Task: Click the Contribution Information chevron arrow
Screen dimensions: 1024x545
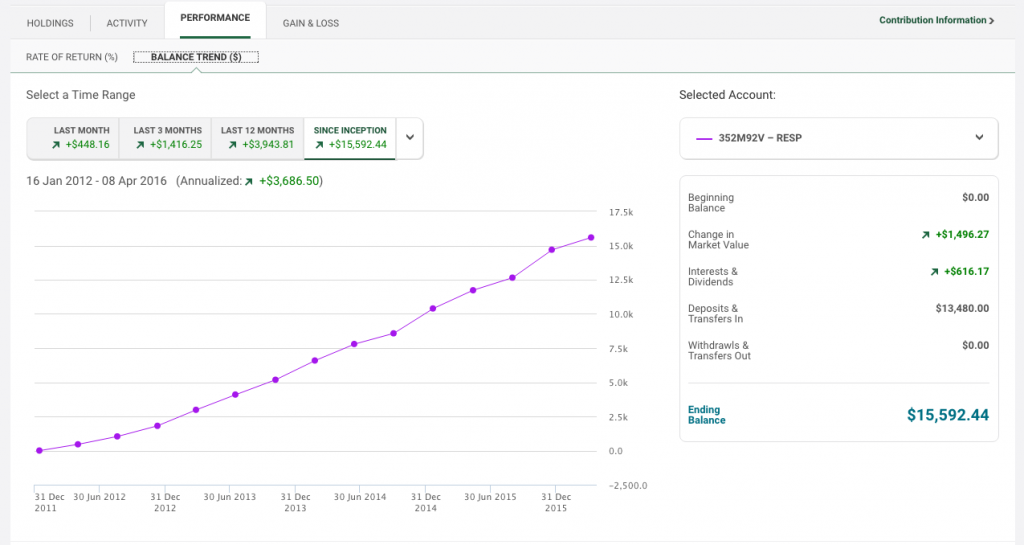Action: (x=991, y=21)
